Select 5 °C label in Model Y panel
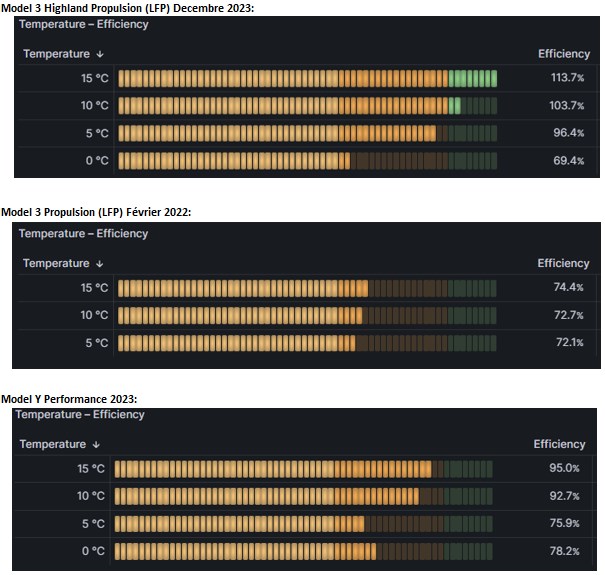This screenshot has height=575, width=605. click(x=93, y=524)
